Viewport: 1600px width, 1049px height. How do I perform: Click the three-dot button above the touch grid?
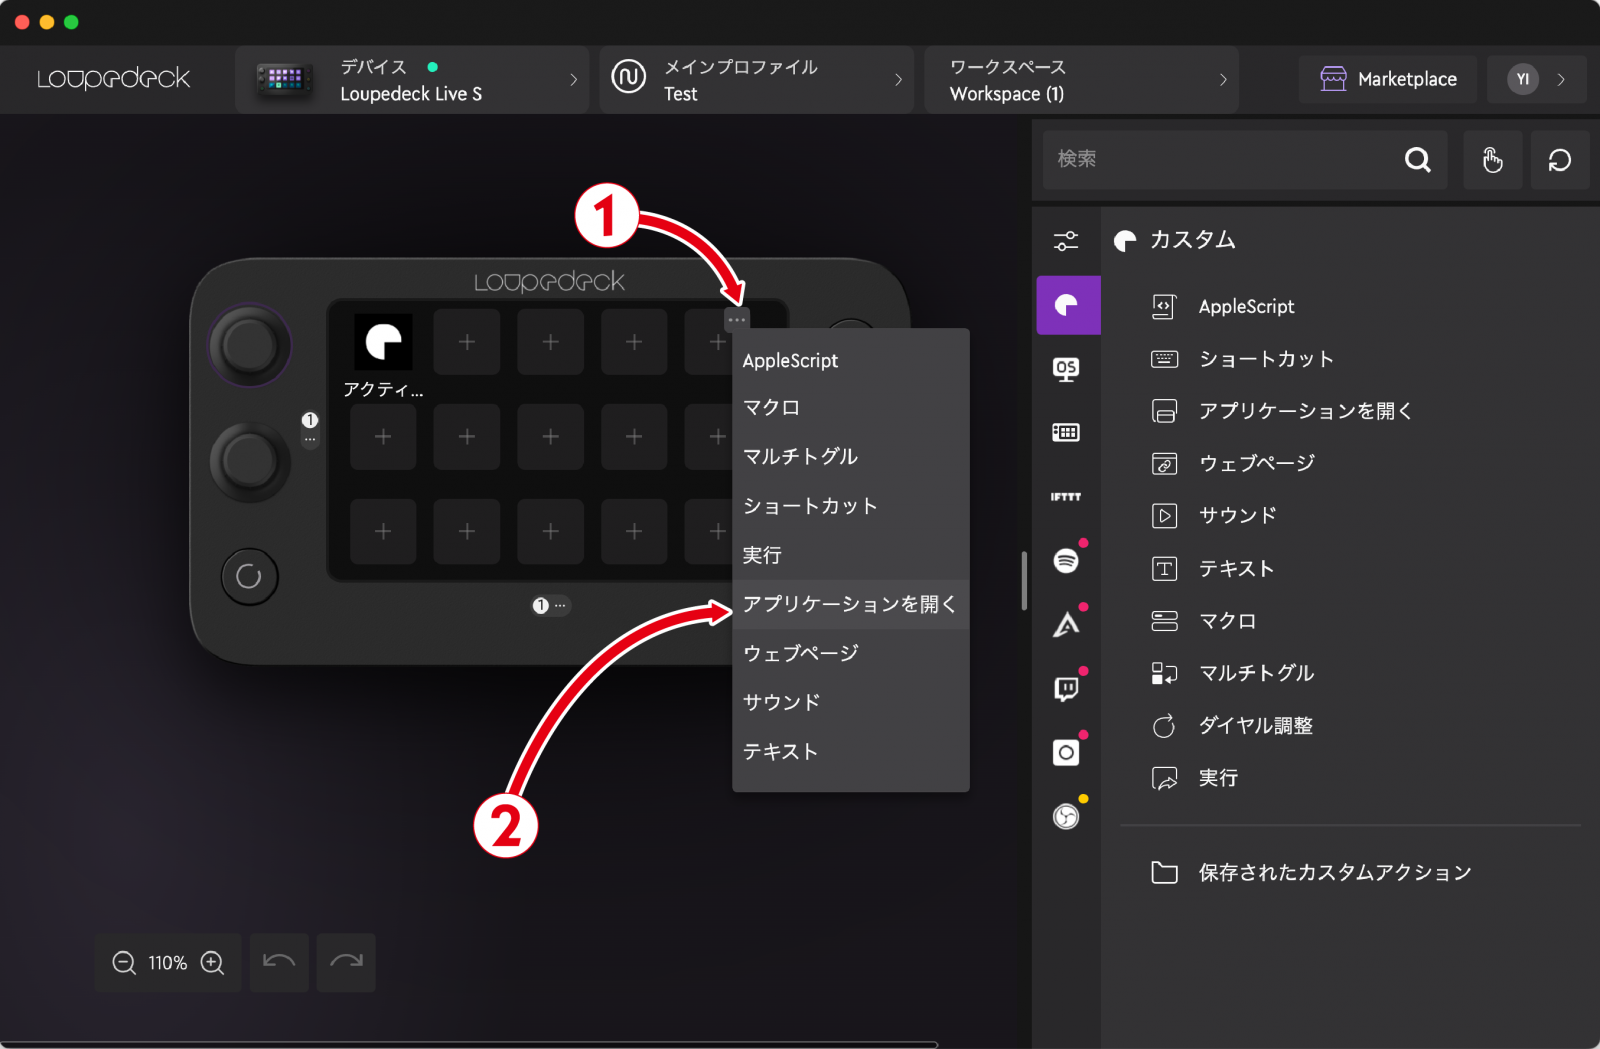point(737,319)
